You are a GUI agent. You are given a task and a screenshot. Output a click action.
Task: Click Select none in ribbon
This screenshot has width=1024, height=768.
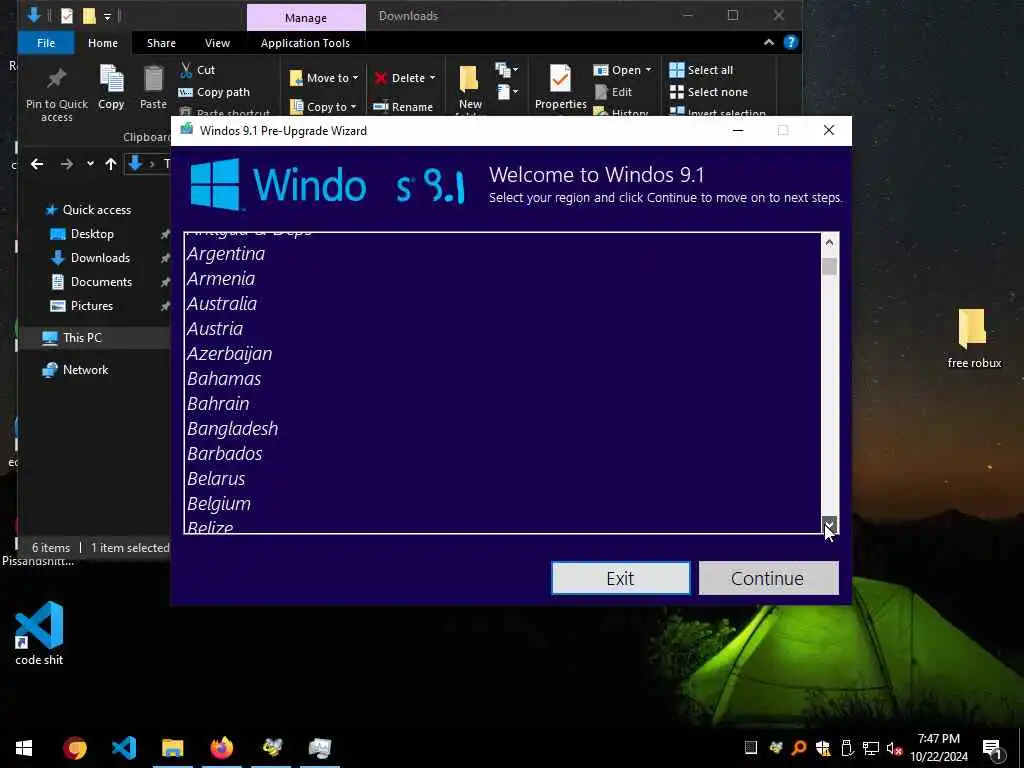click(x=709, y=92)
